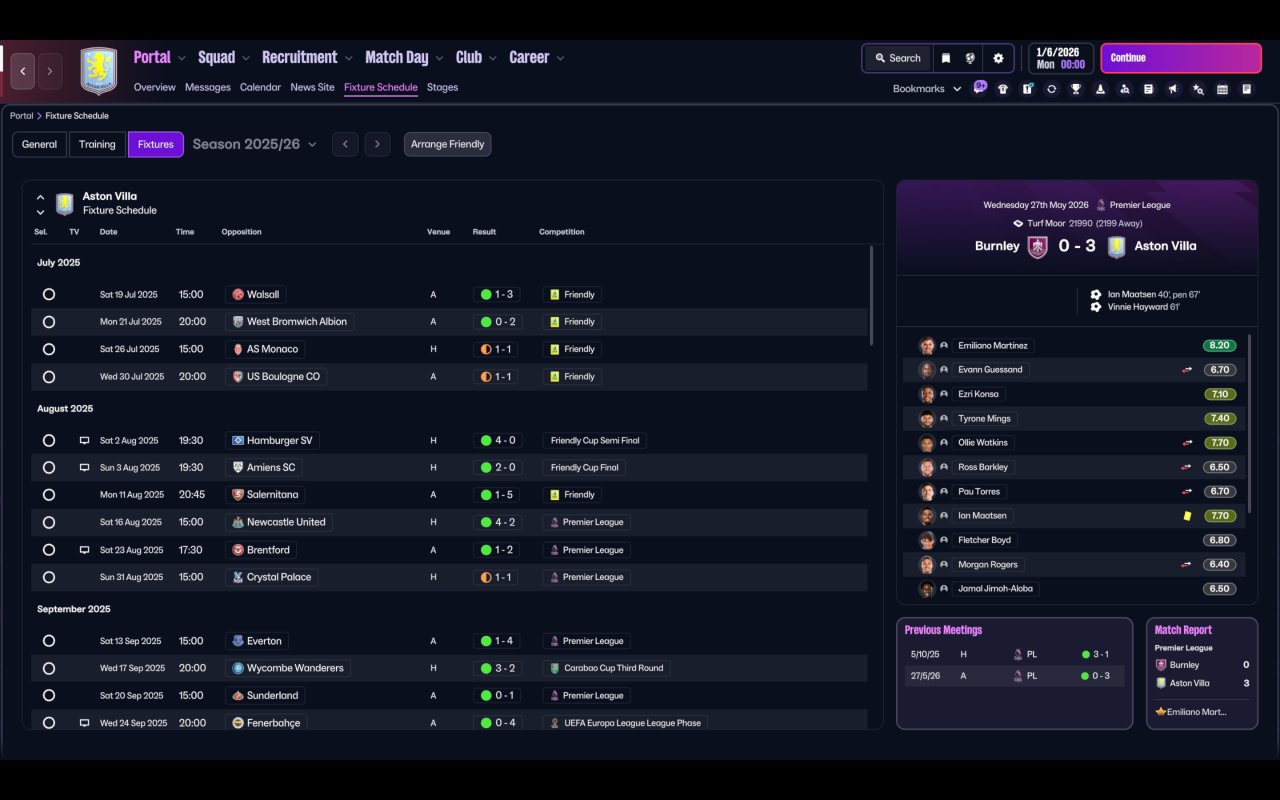This screenshot has width=1280, height=800.
Task: Go to the previous season with left arrow
Action: point(345,145)
